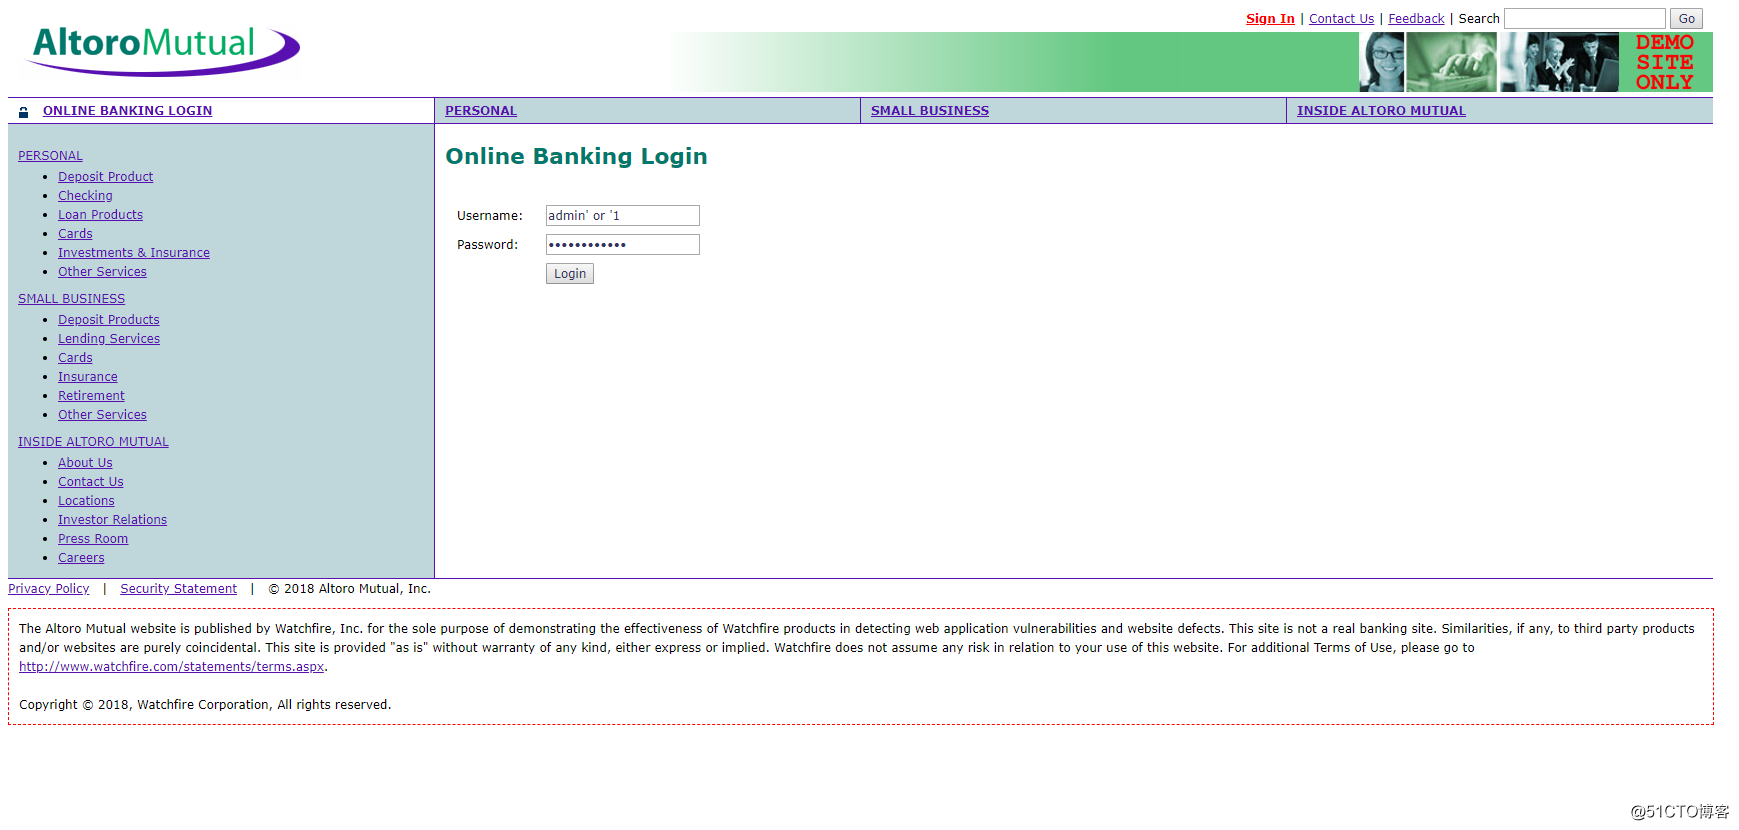Click the © 2018 Altoro Mutual, Inc. text

(x=349, y=589)
